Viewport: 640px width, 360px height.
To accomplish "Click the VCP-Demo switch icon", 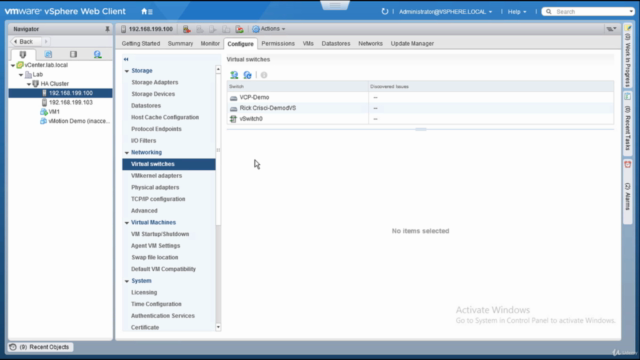I will click(x=233, y=98).
